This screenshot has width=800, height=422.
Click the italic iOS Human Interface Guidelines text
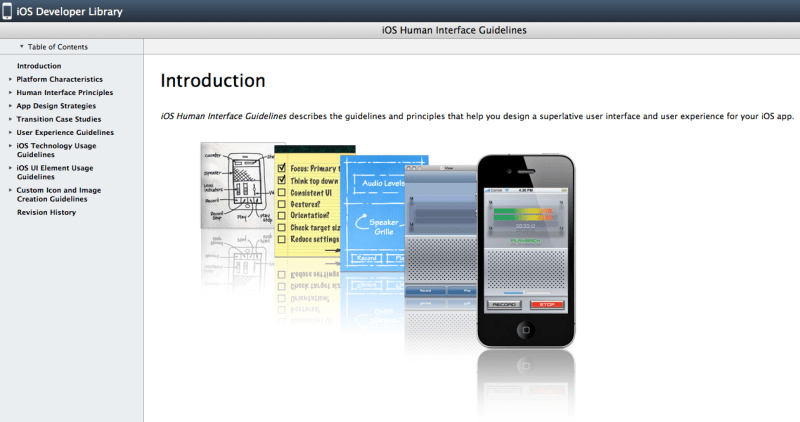click(x=223, y=116)
